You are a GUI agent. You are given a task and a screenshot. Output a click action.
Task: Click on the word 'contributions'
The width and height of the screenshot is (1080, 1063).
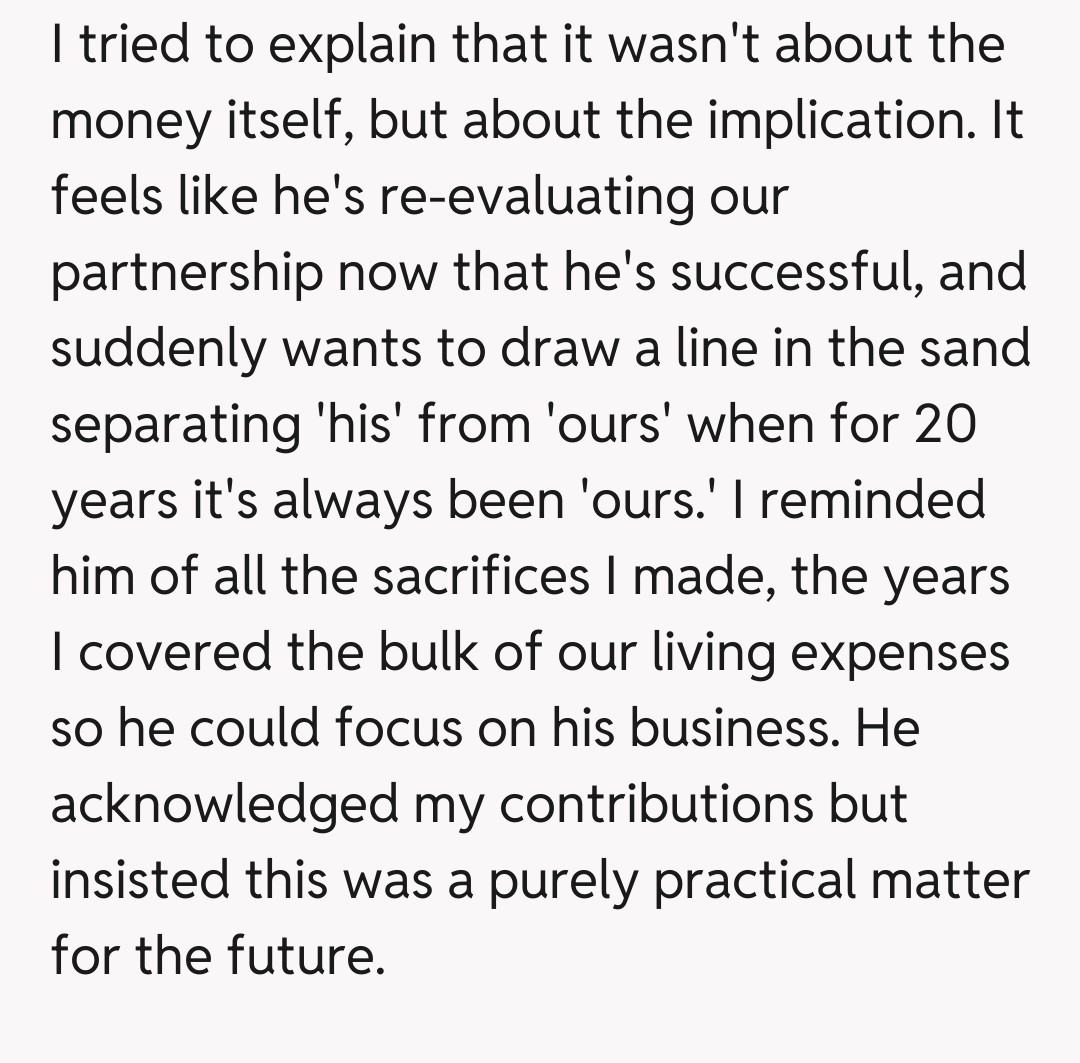(657, 803)
